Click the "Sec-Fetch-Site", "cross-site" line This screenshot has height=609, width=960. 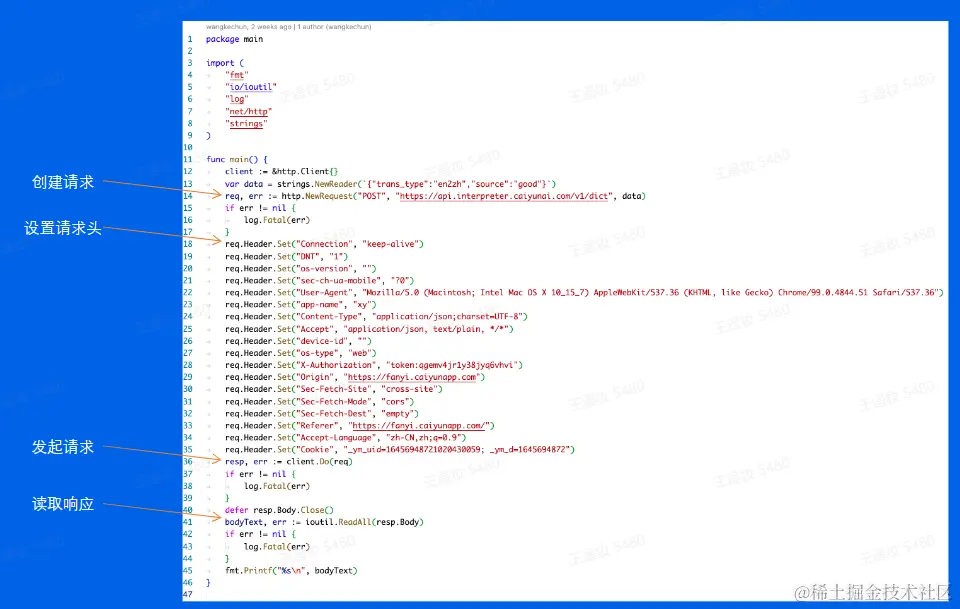pos(334,389)
